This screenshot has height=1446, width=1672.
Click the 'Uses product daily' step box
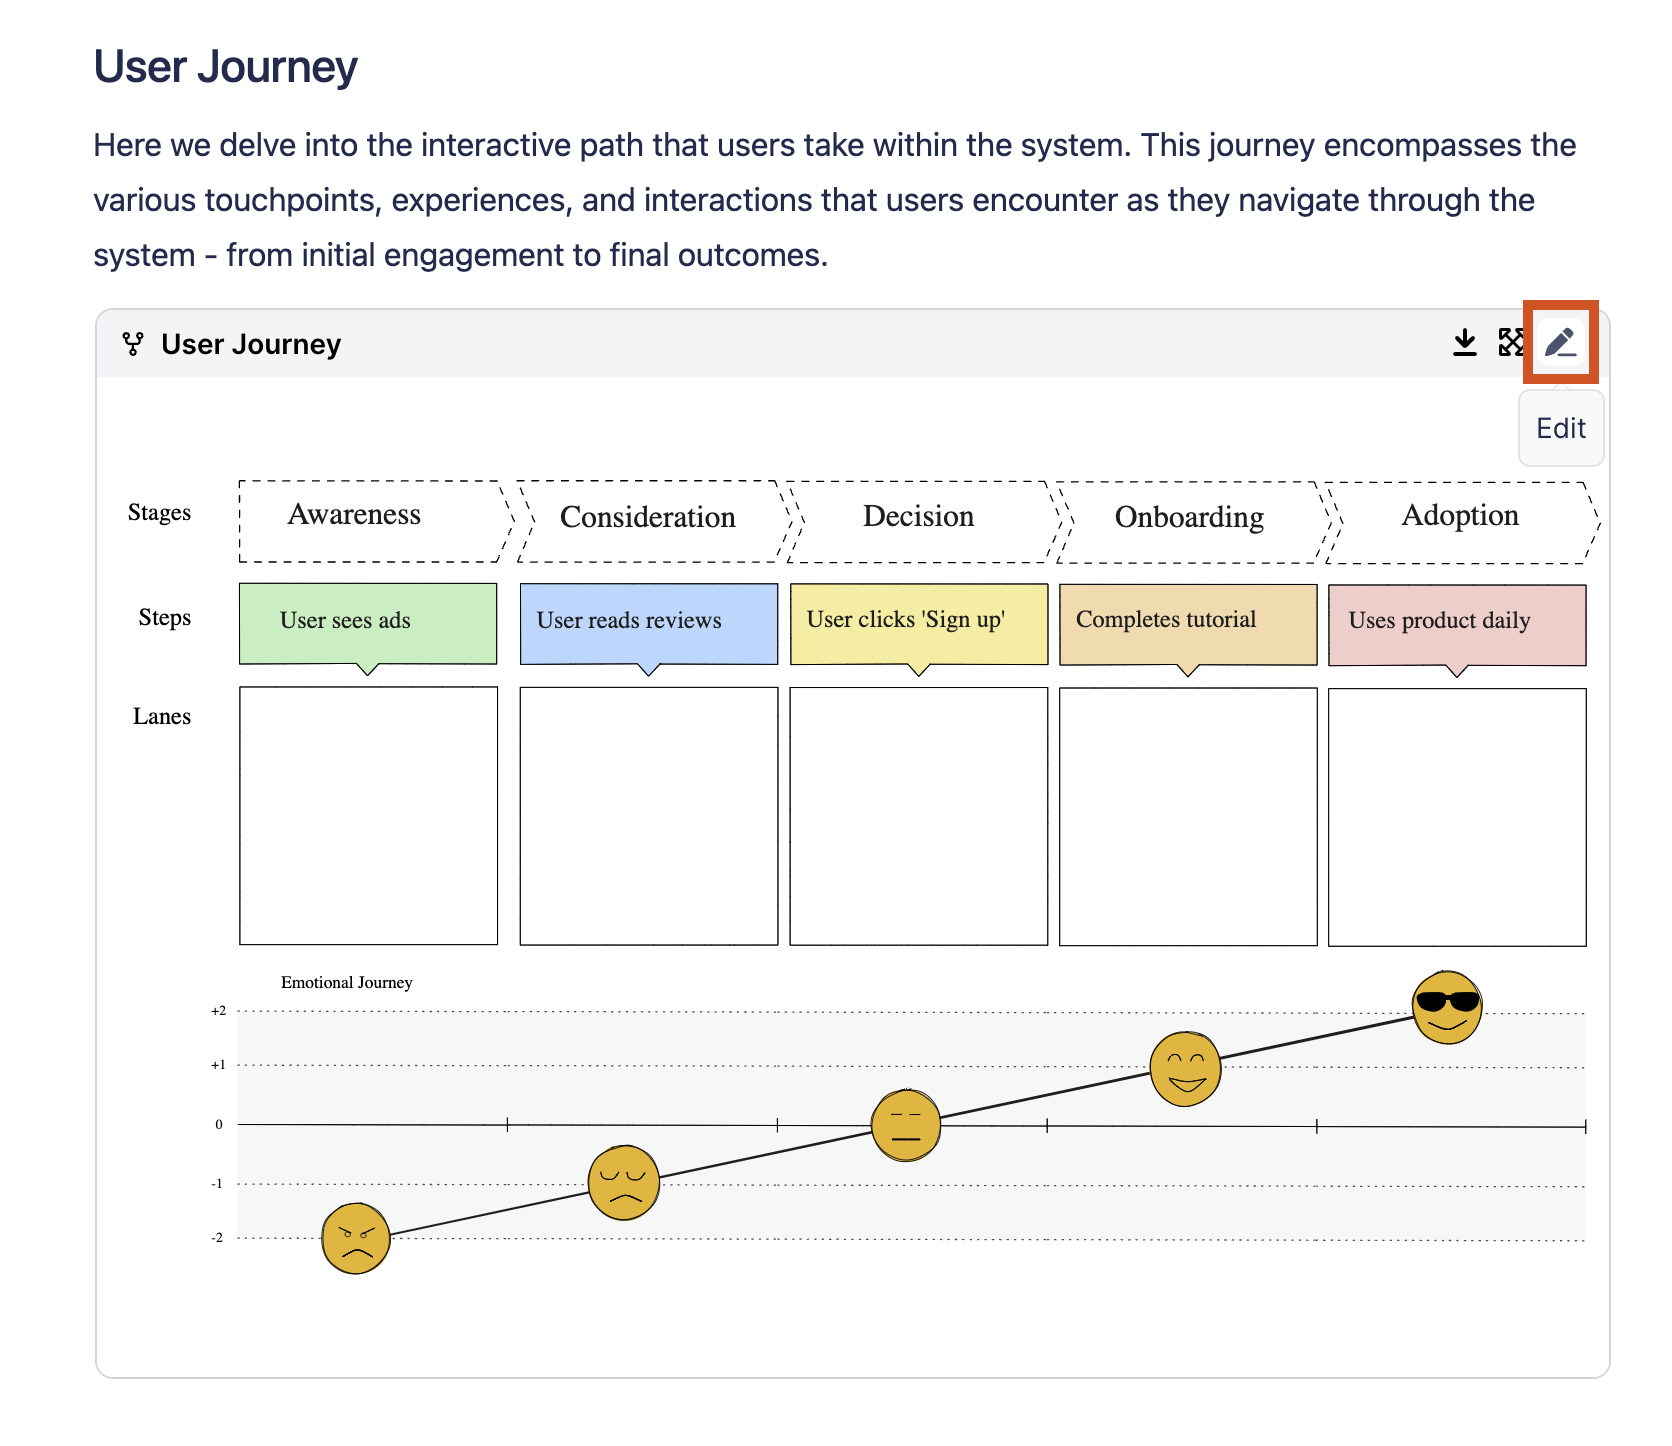pos(1456,624)
